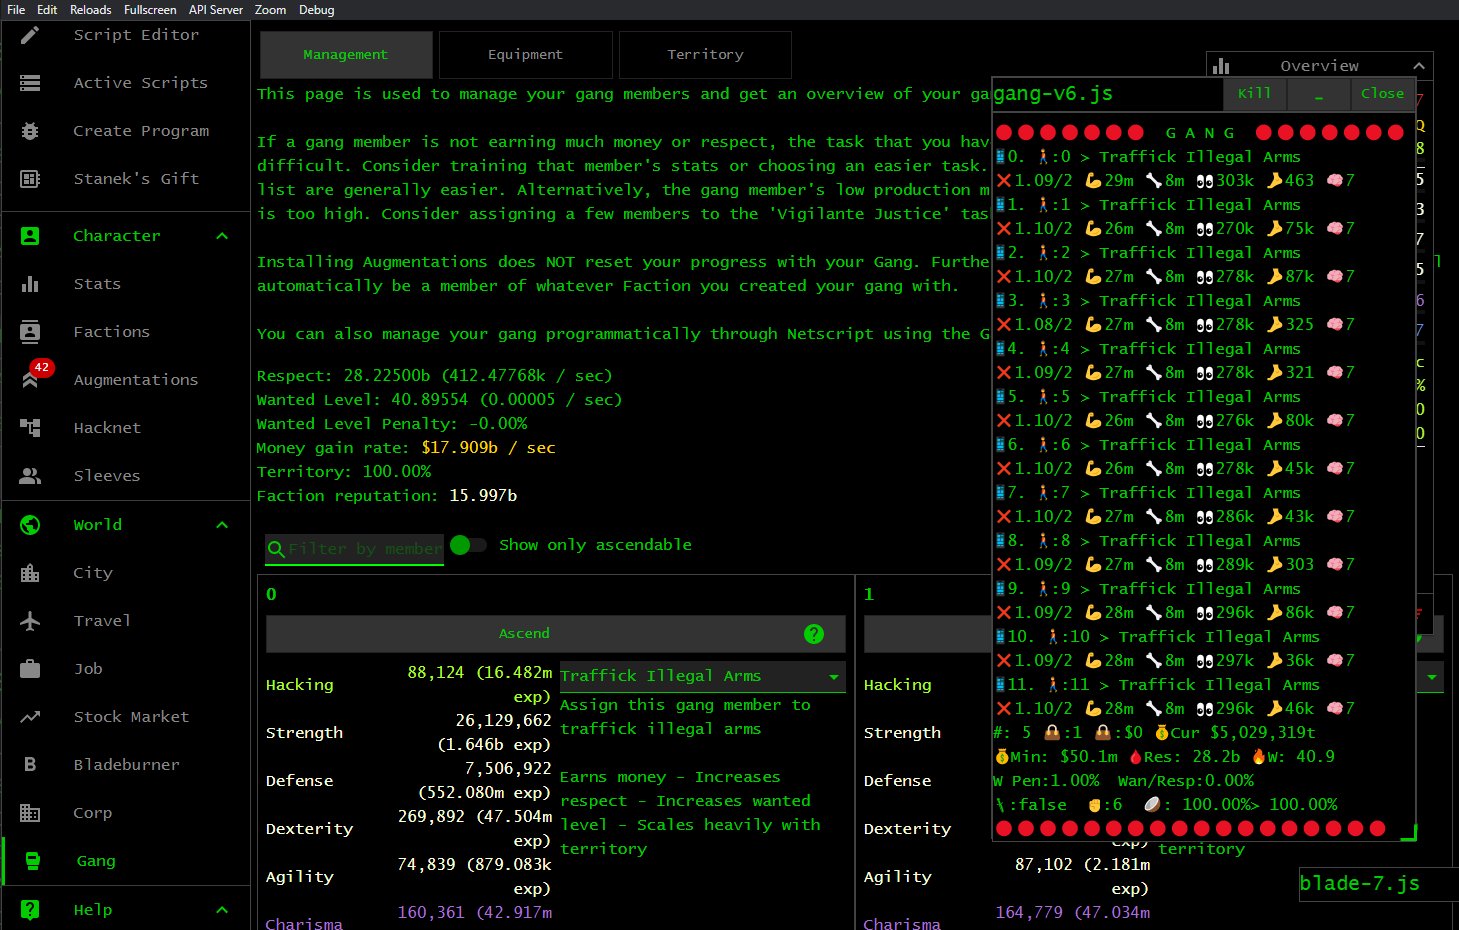Select the Bladeburner B icon
The height and width of the screenshot is (930, 1459).
tap(30, 765)
